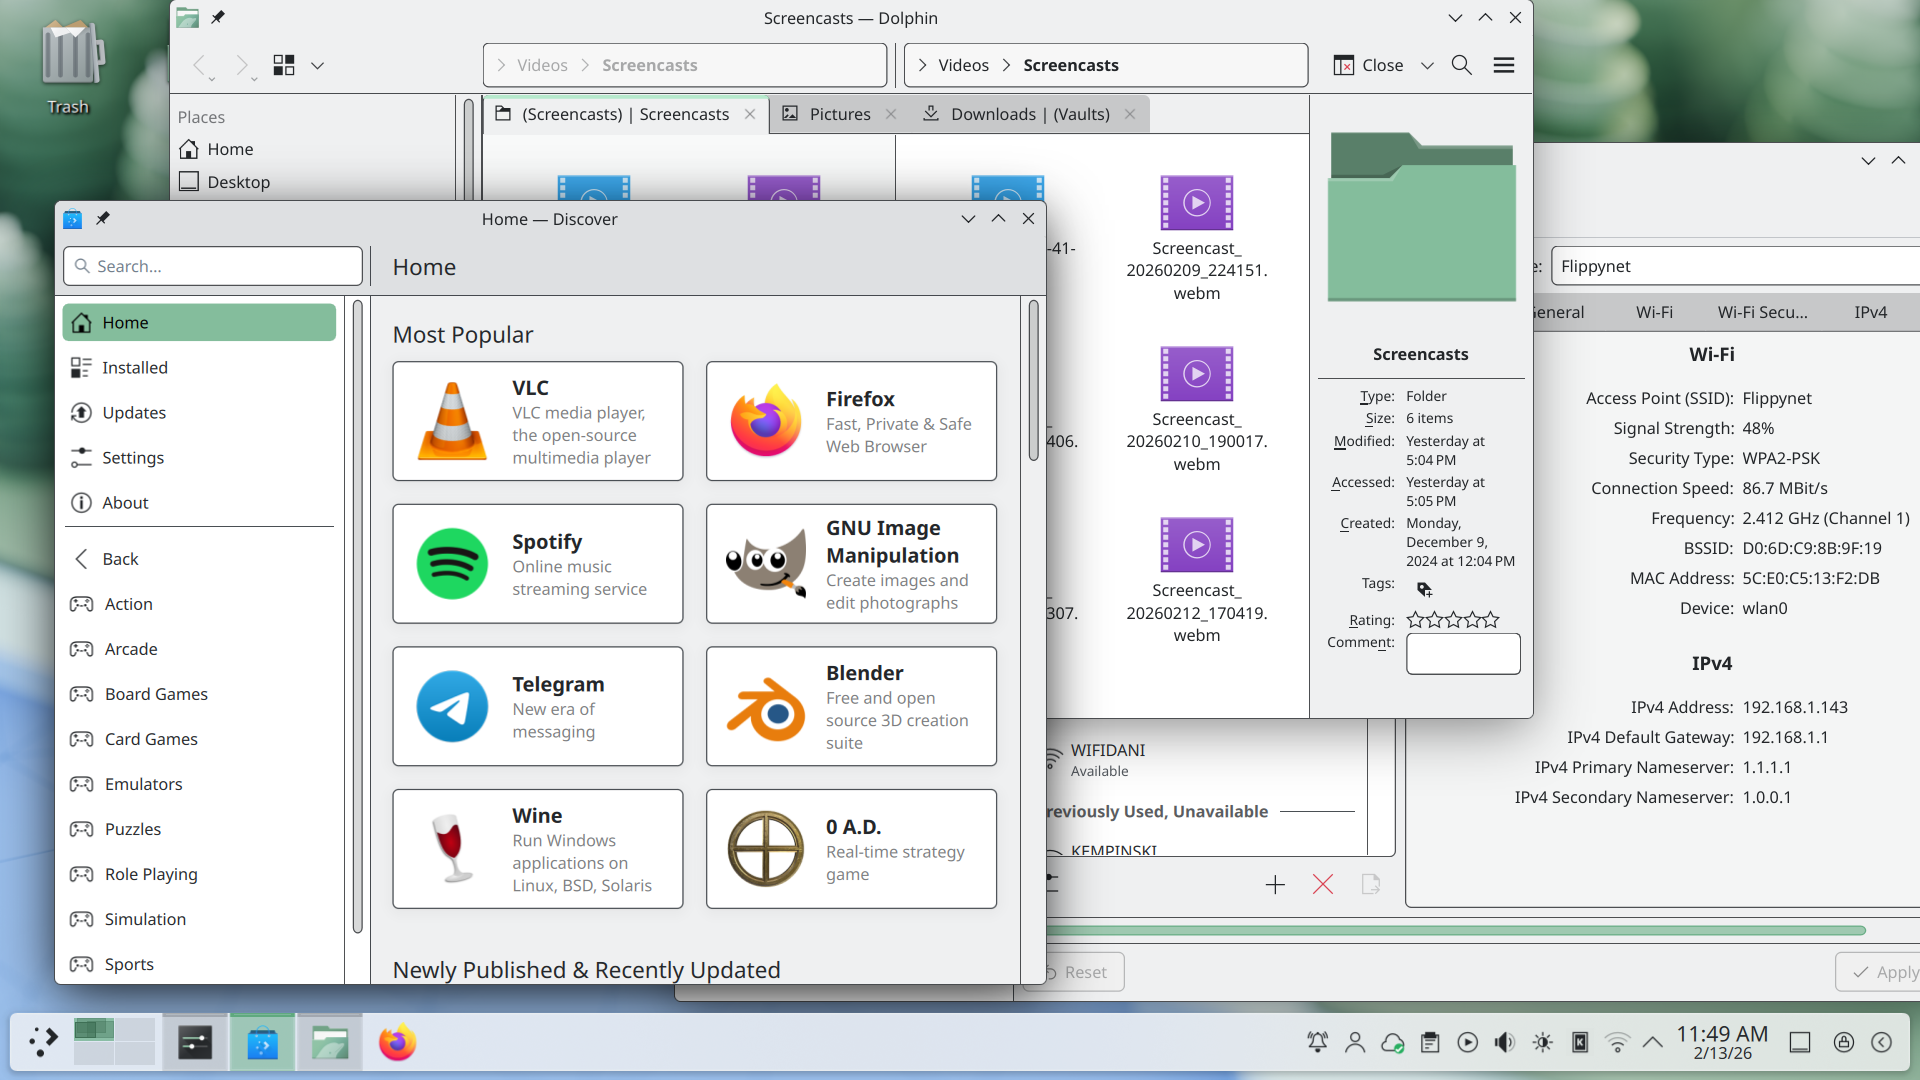Open dropdown next to Close split button
This screenshot has width=1920, height=1080.
click(x=1427, y=65)
